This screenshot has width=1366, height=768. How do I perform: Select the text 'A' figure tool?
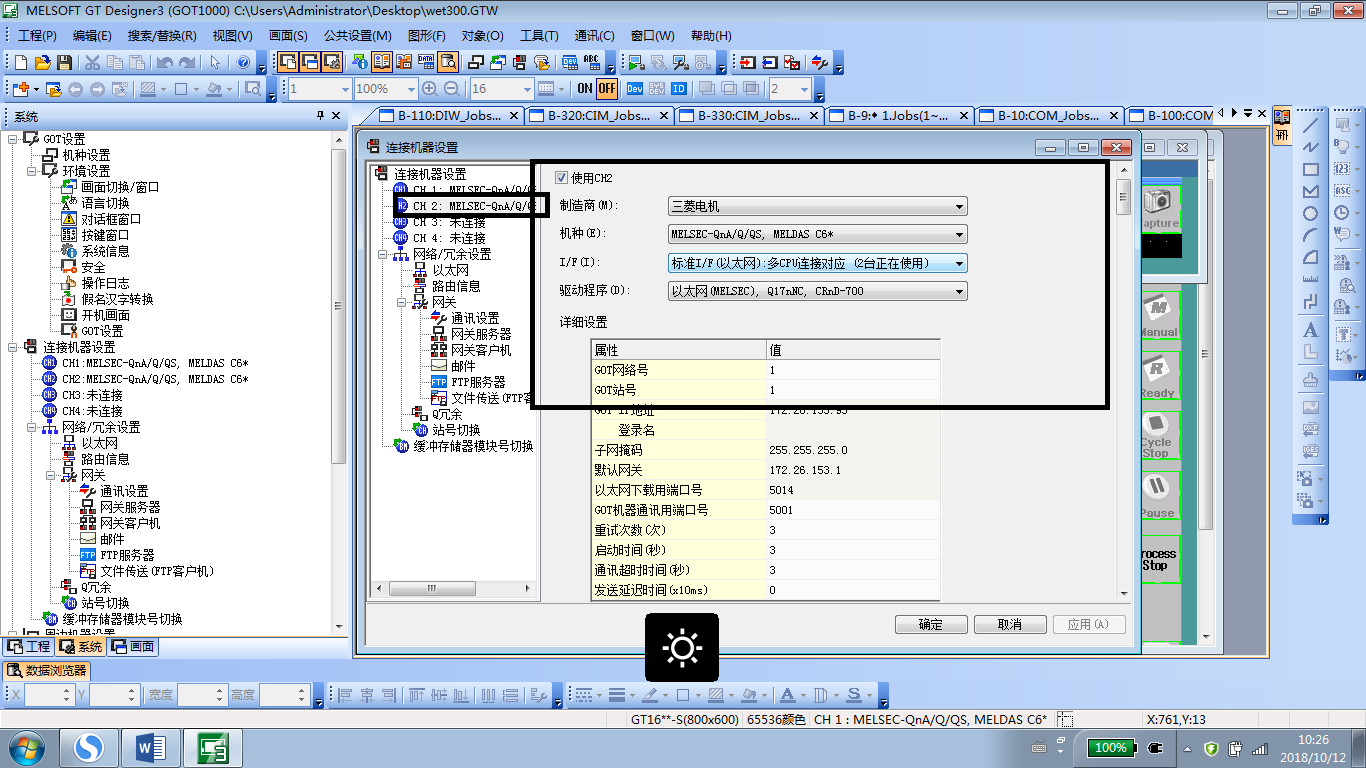point(1310,331)
